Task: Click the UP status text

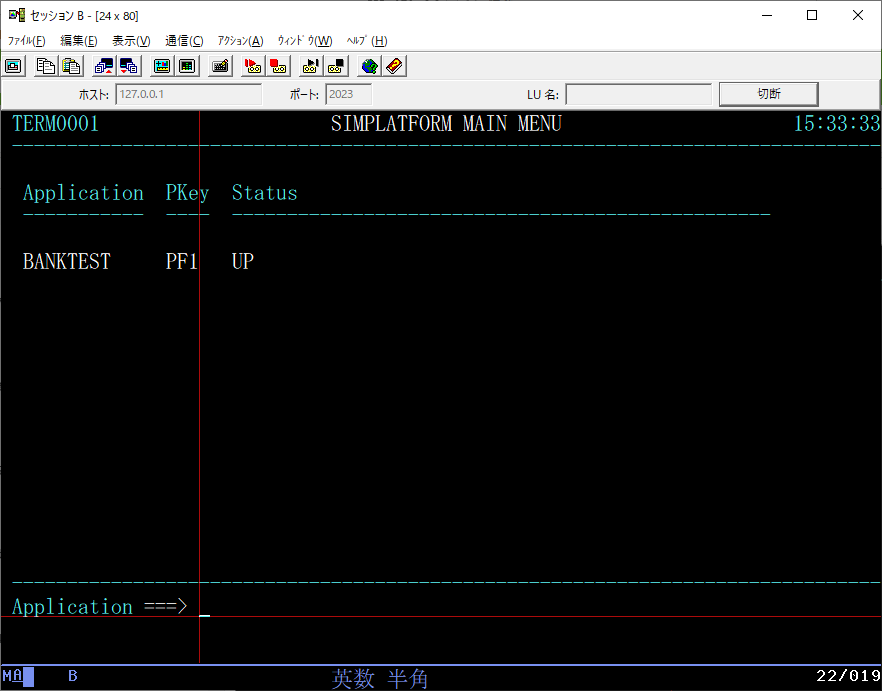Action: (242, 261)
